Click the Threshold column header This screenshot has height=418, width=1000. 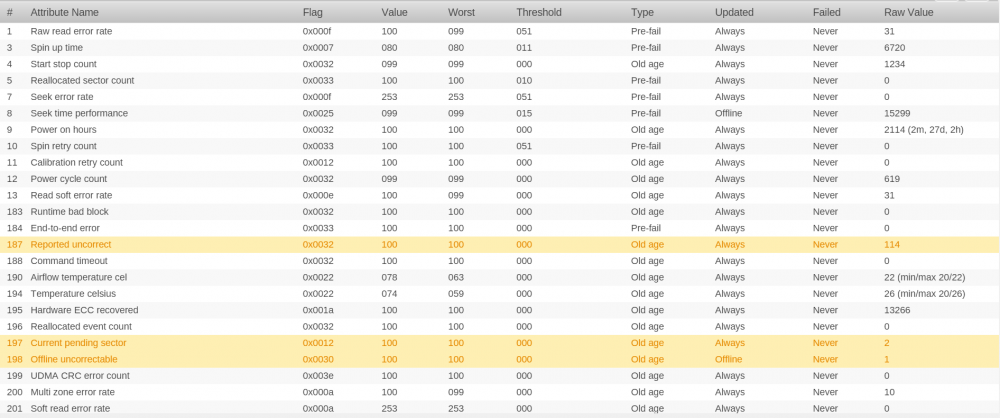point(539,12)
